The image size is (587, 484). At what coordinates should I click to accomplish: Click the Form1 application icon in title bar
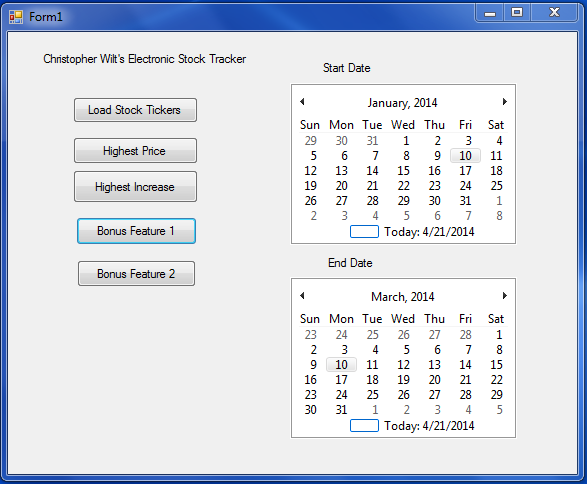point(16,17)
